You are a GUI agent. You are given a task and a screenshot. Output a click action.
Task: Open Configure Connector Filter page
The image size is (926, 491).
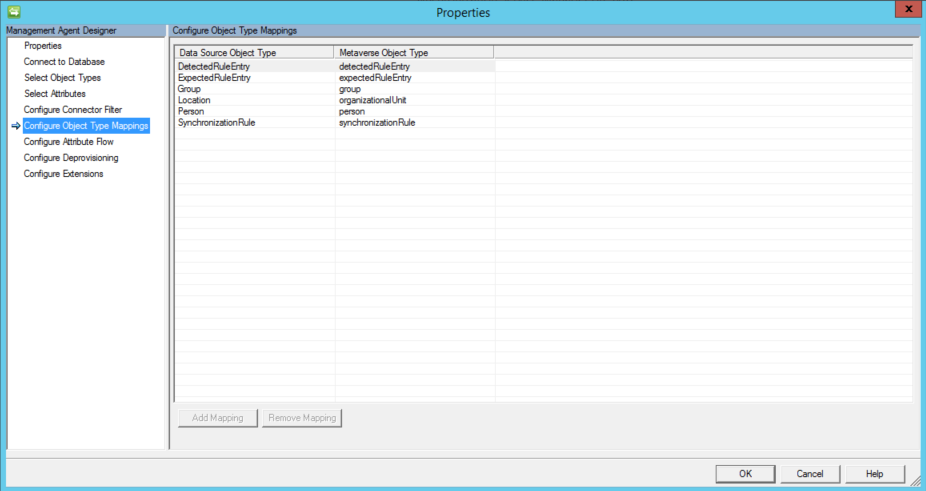point(73,109)
